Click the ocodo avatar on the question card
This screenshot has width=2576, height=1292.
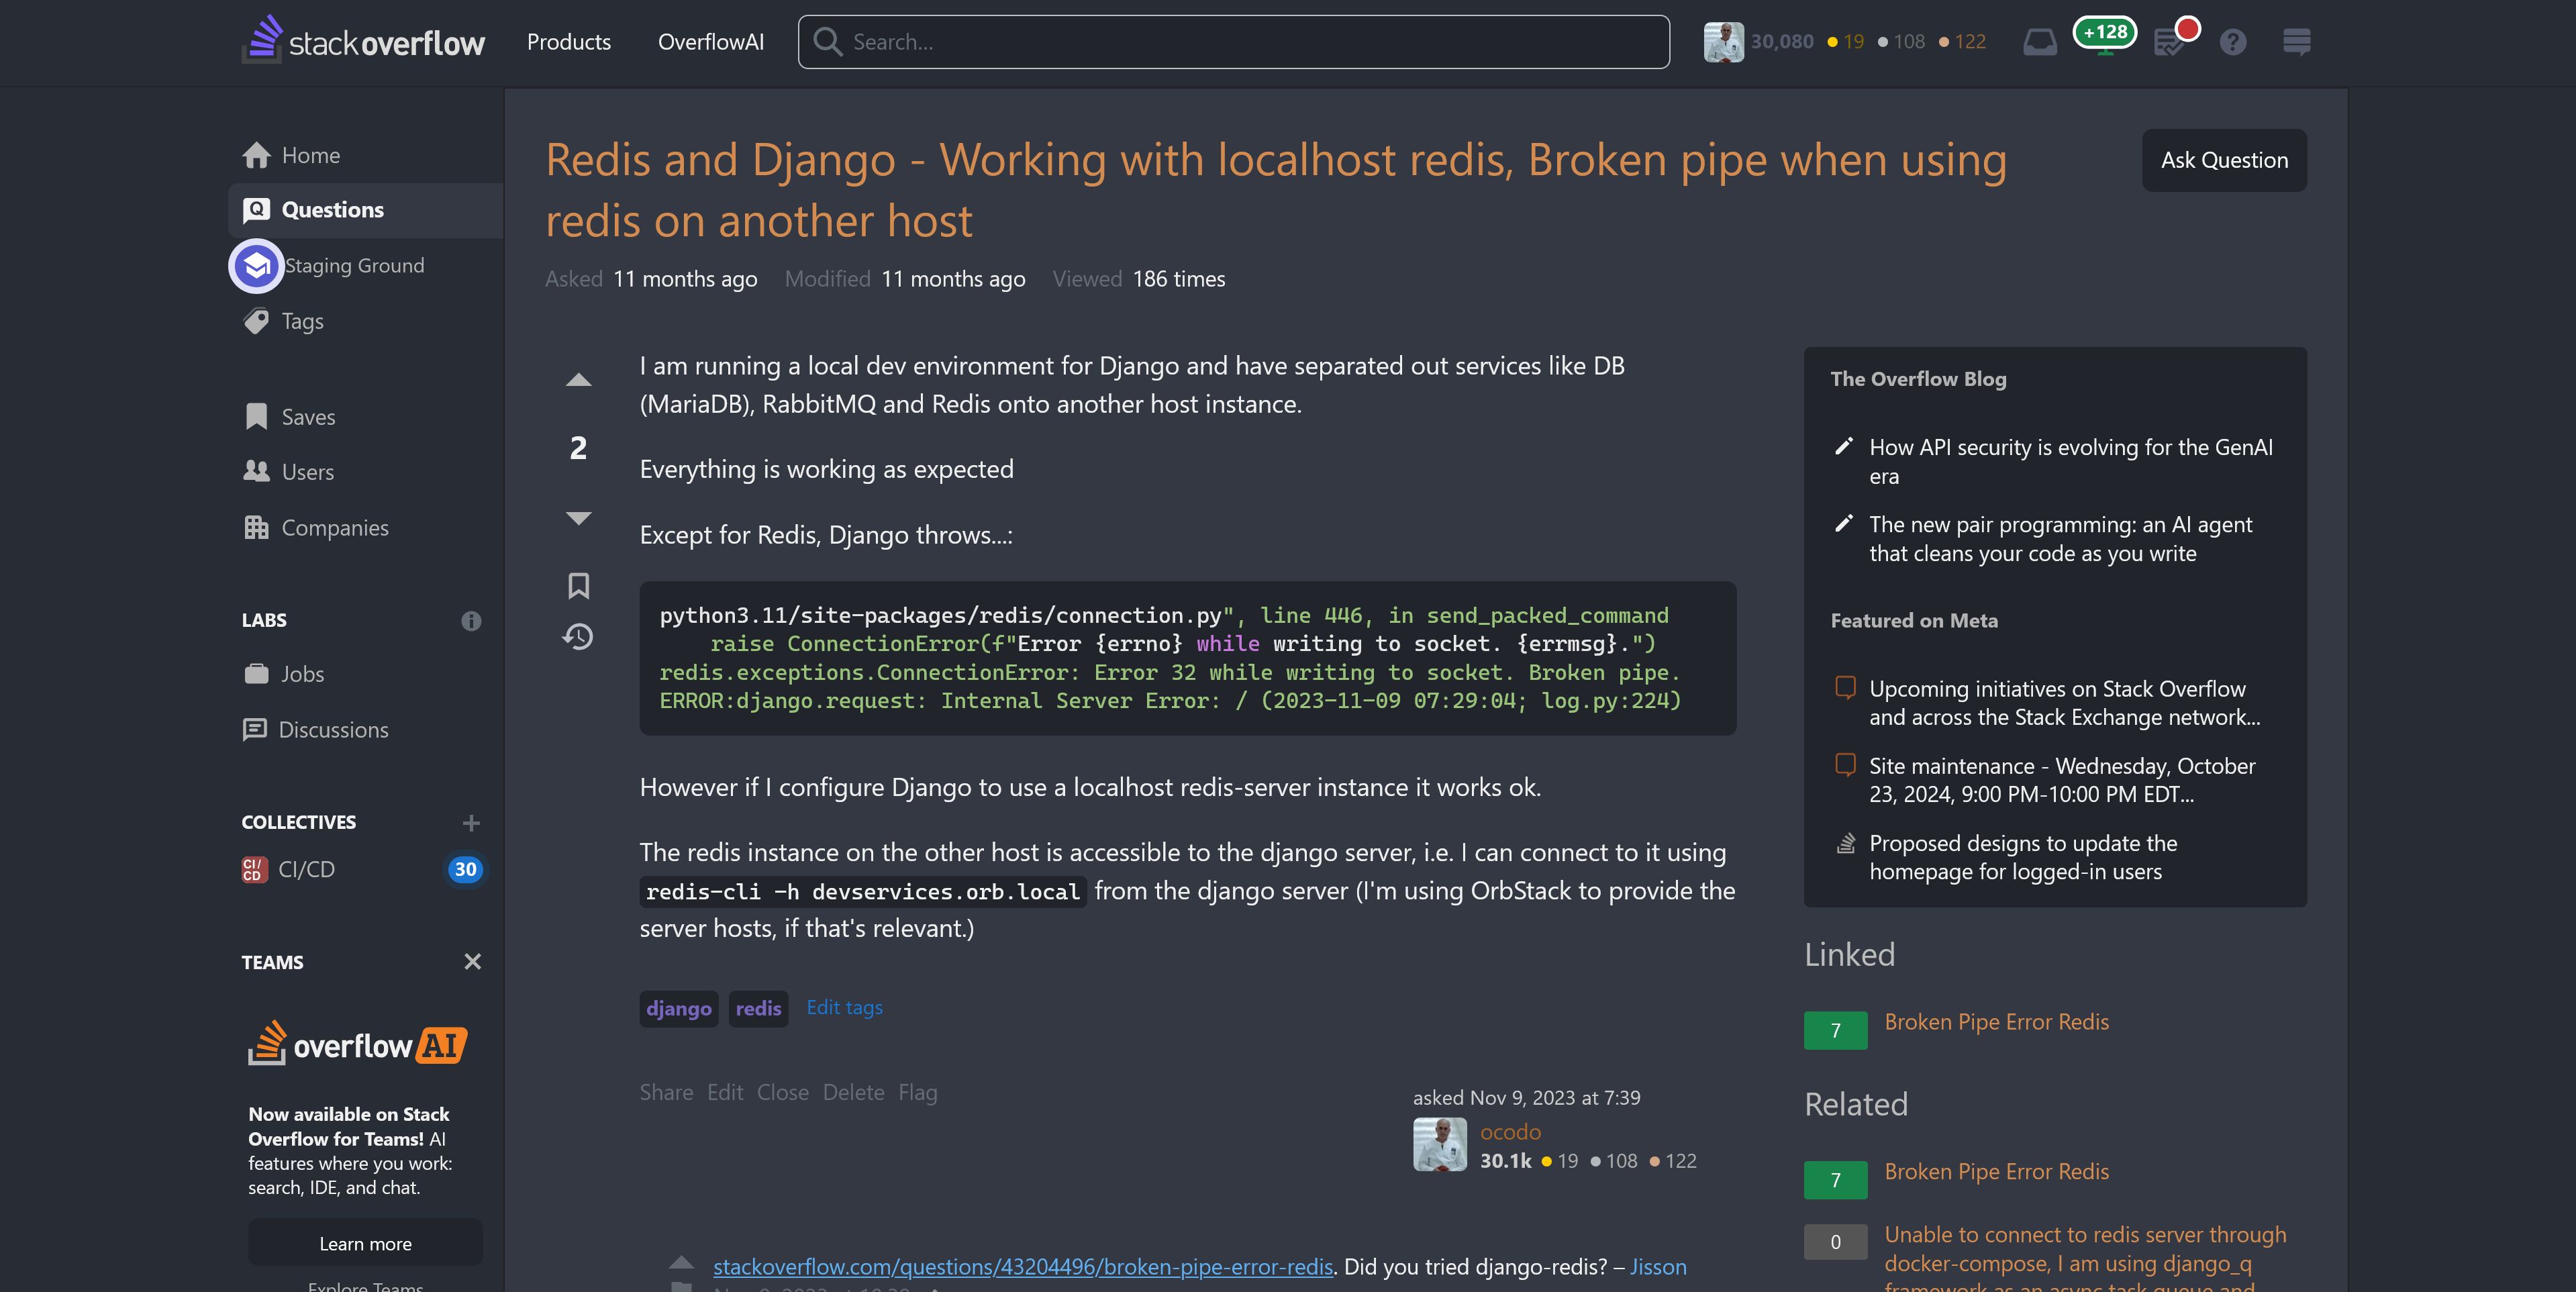click(1439, 1145)
